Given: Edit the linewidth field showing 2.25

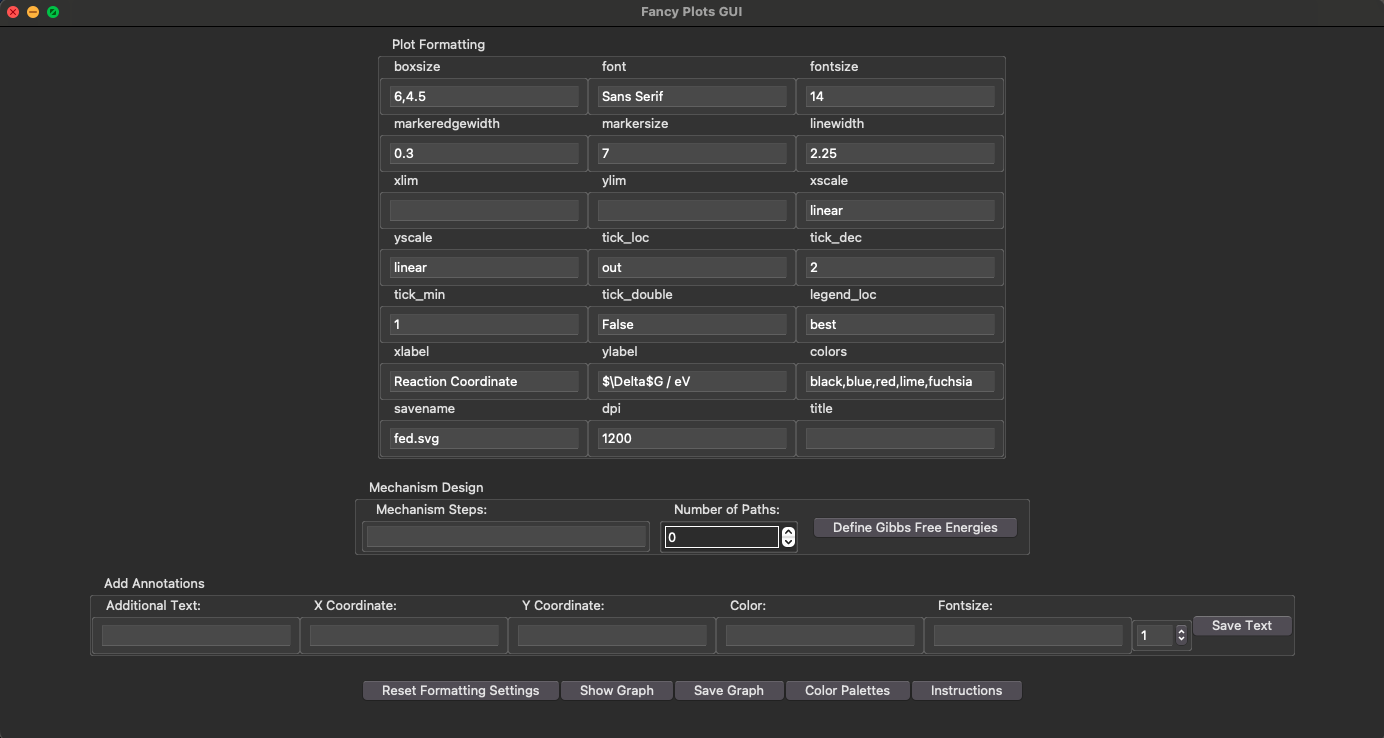Looking at the screenshot, I should (x=900, y=153).
